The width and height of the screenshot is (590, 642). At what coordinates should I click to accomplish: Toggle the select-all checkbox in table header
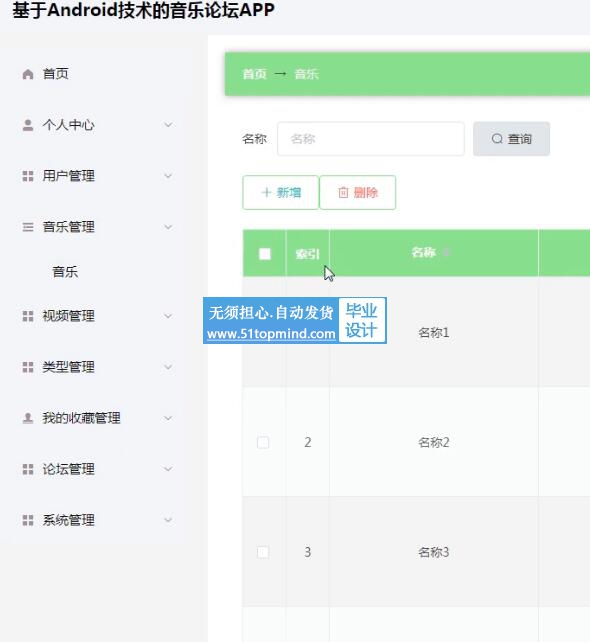click(265, 254)
